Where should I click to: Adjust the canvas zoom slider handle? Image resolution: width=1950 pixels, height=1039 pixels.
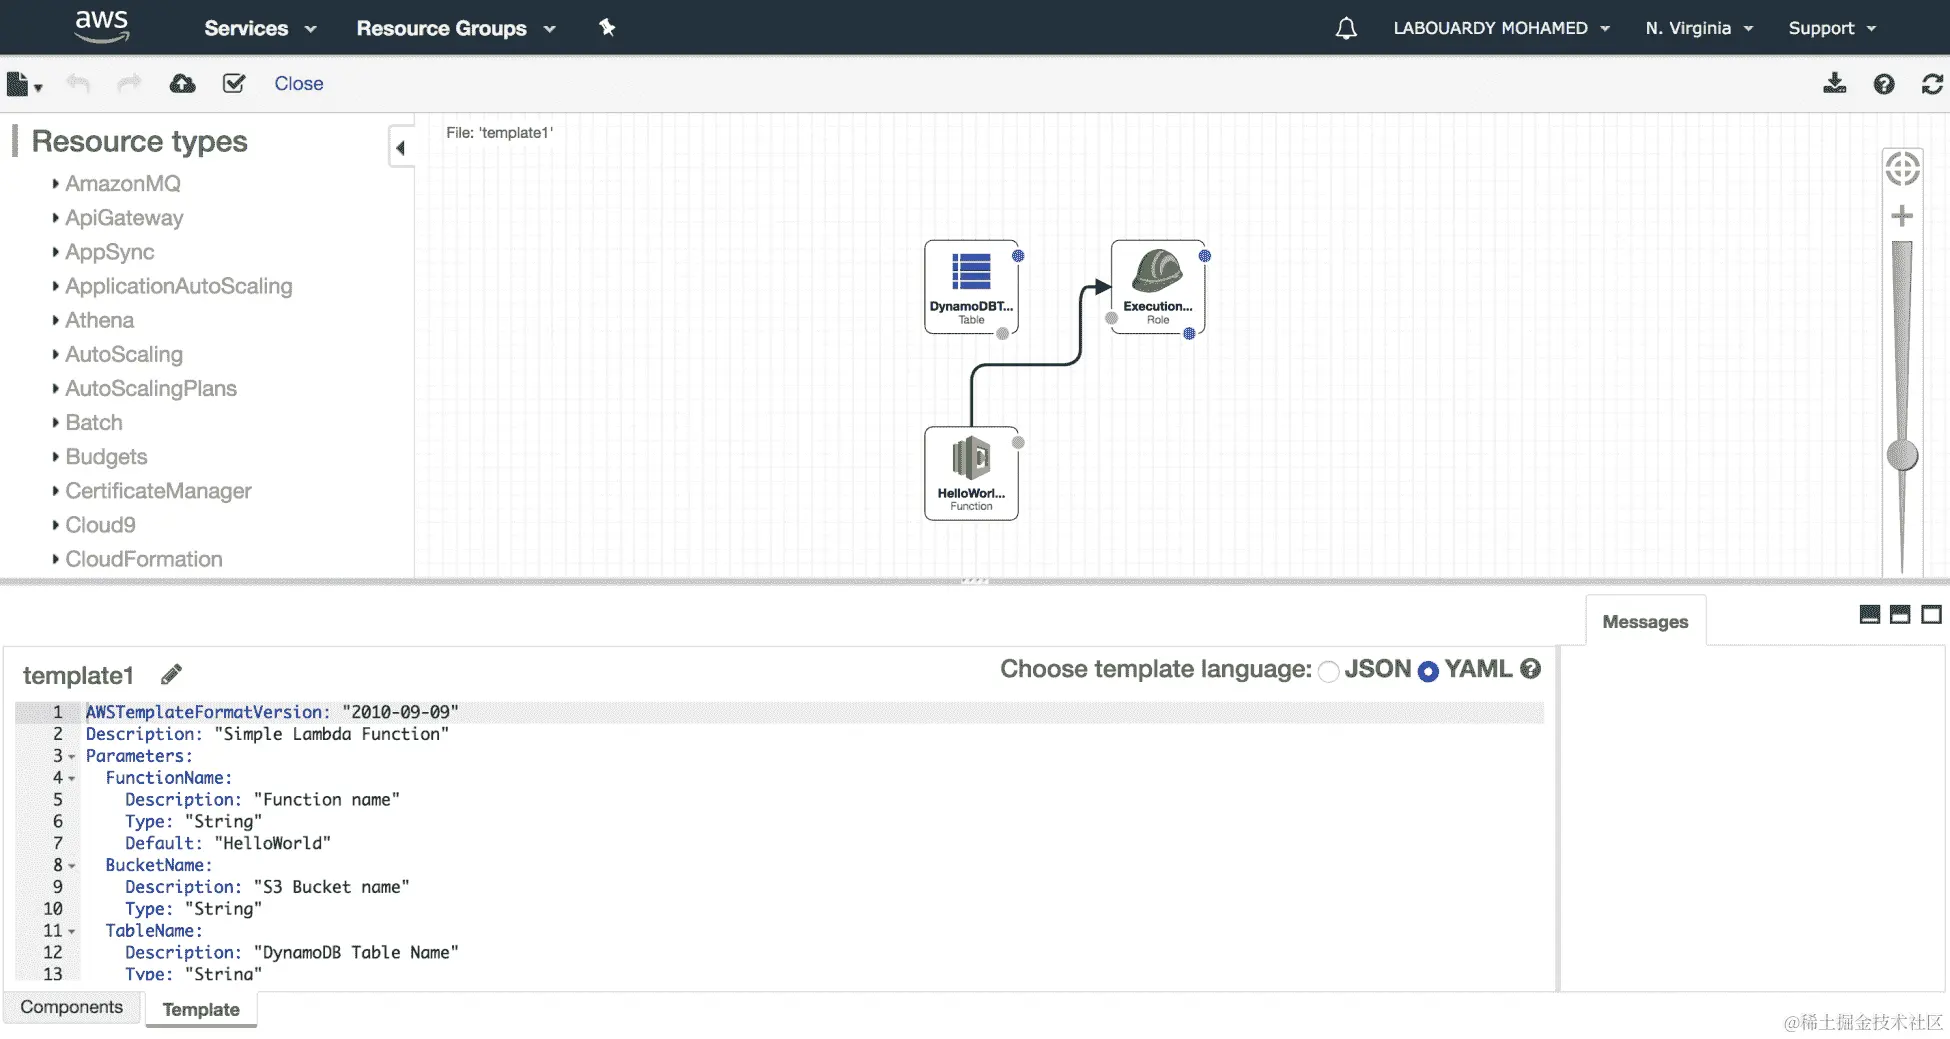point(1902,455)
